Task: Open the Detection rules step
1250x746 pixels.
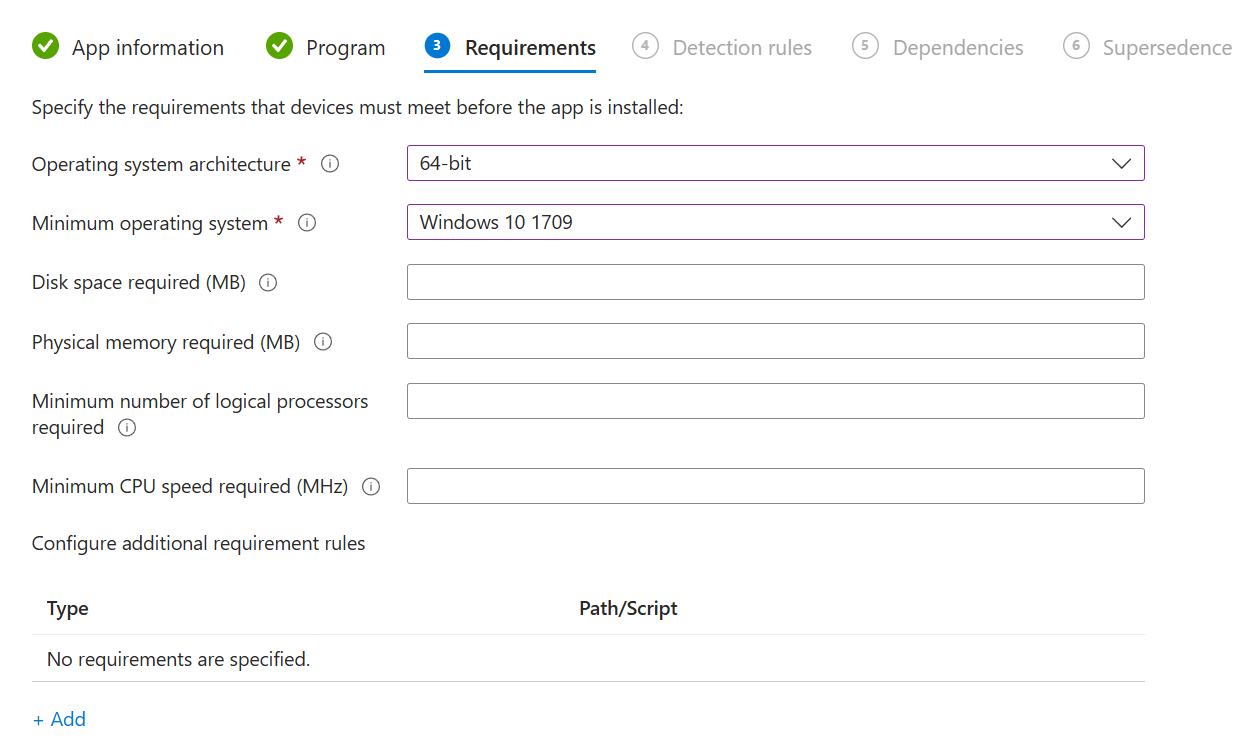Action: pyautogui.click(x=741, y=48)
